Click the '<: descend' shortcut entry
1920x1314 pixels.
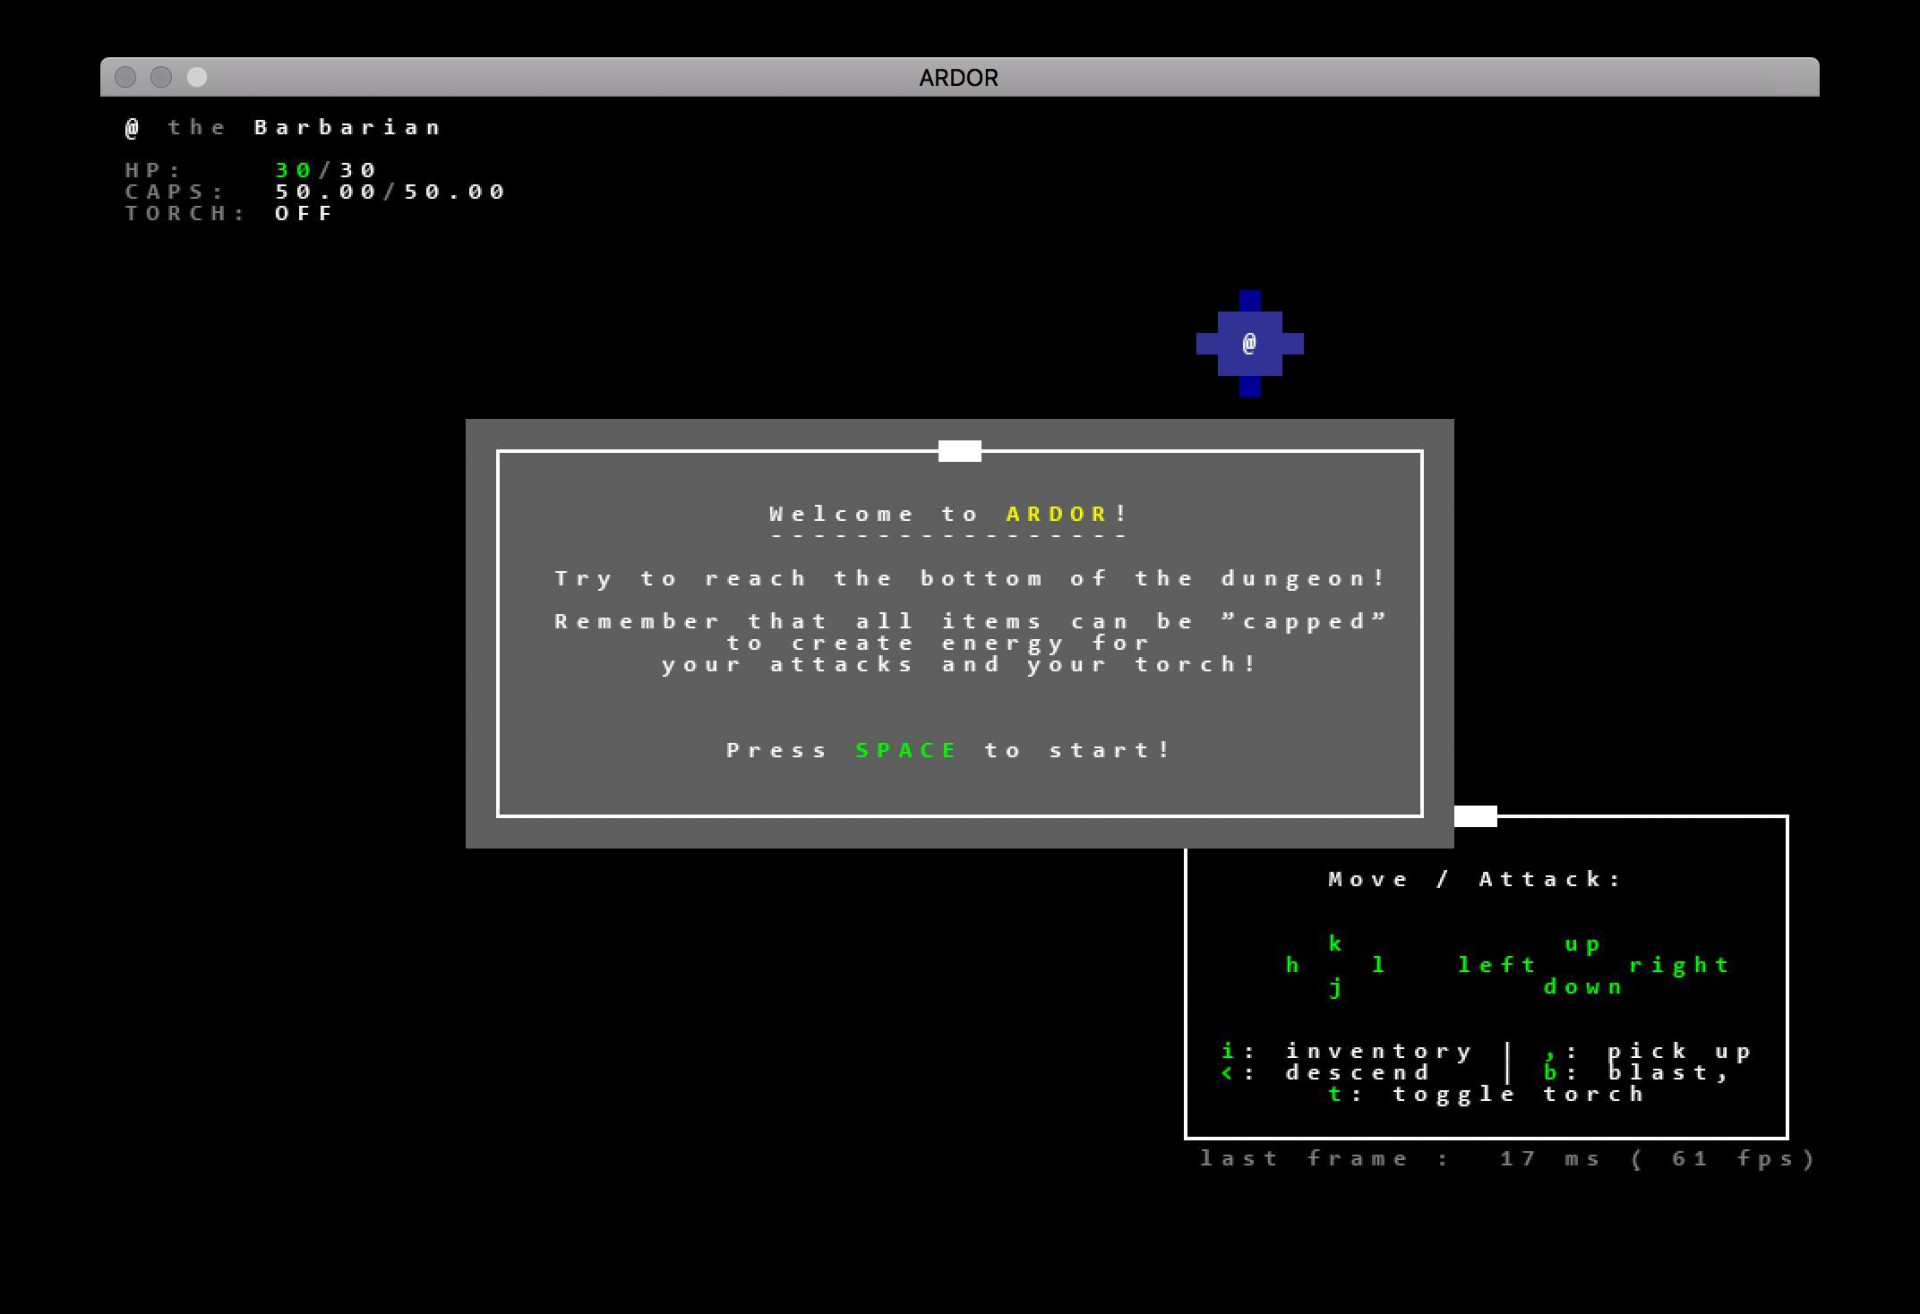(1325, 1073)
